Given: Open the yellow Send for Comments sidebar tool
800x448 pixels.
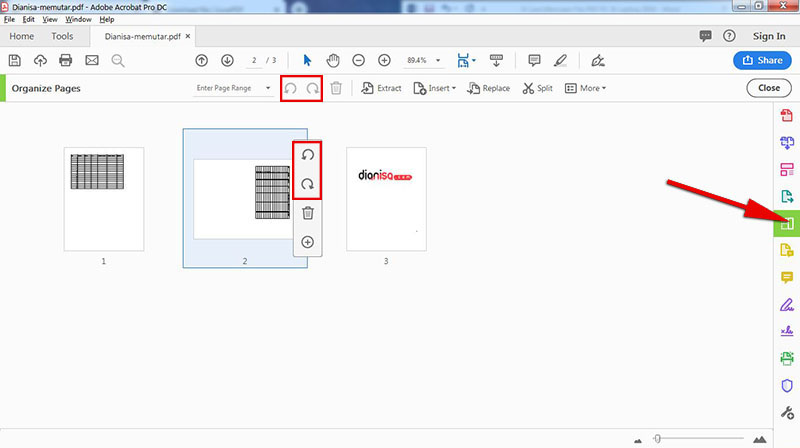Looking at the screenshot, I should click(x=786, y=251).
